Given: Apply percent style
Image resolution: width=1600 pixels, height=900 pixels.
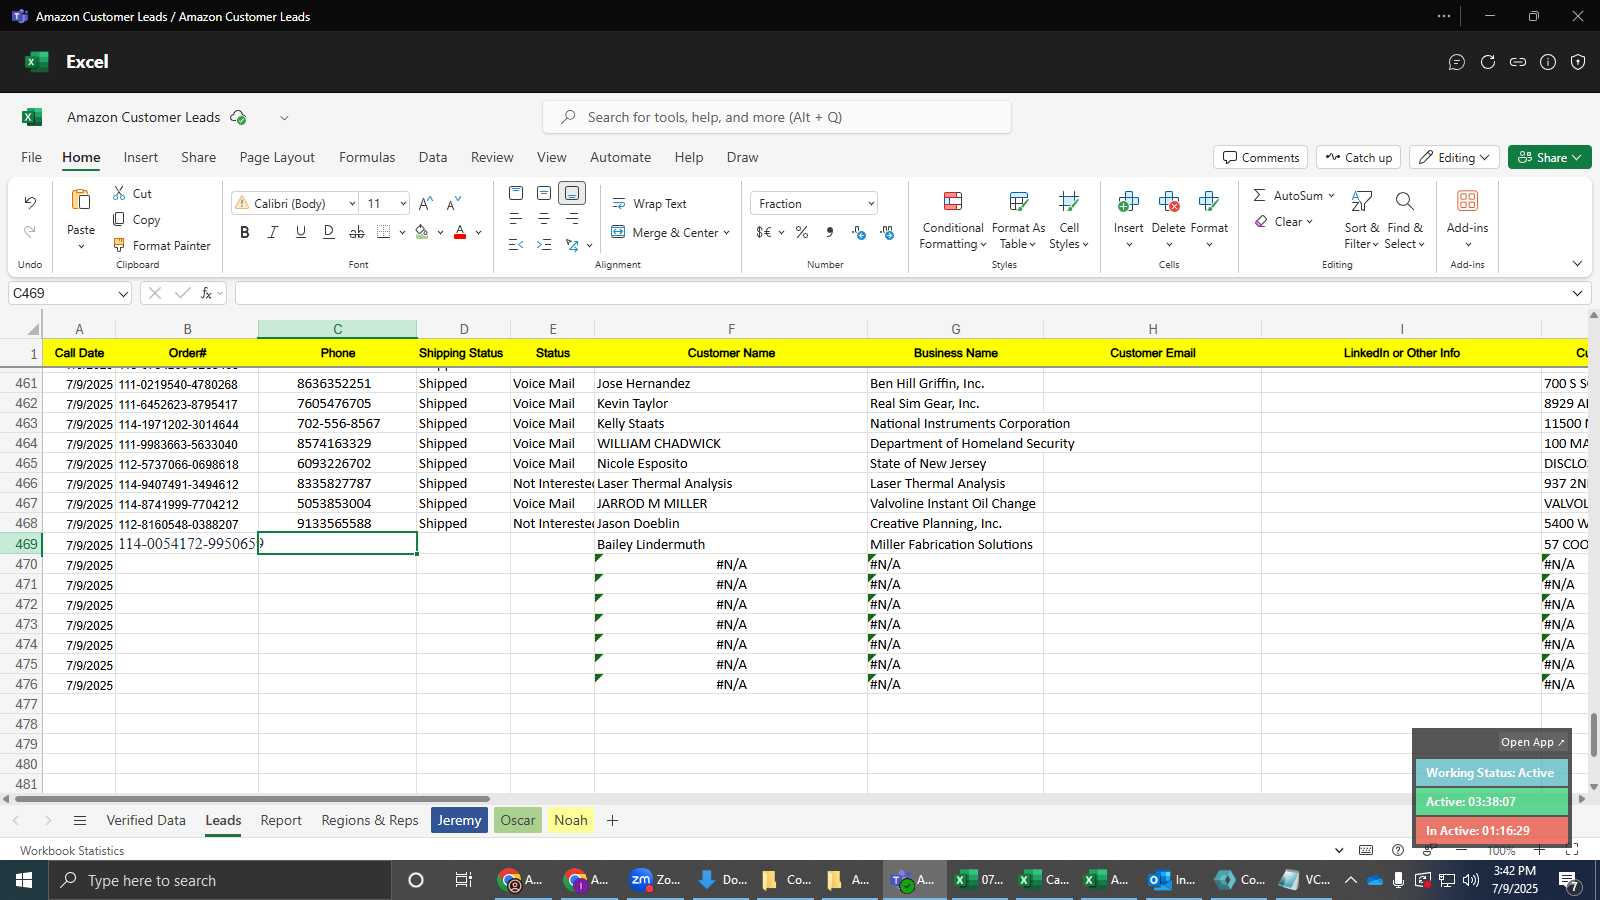Looking at the screenshot, I should [802, 232].
